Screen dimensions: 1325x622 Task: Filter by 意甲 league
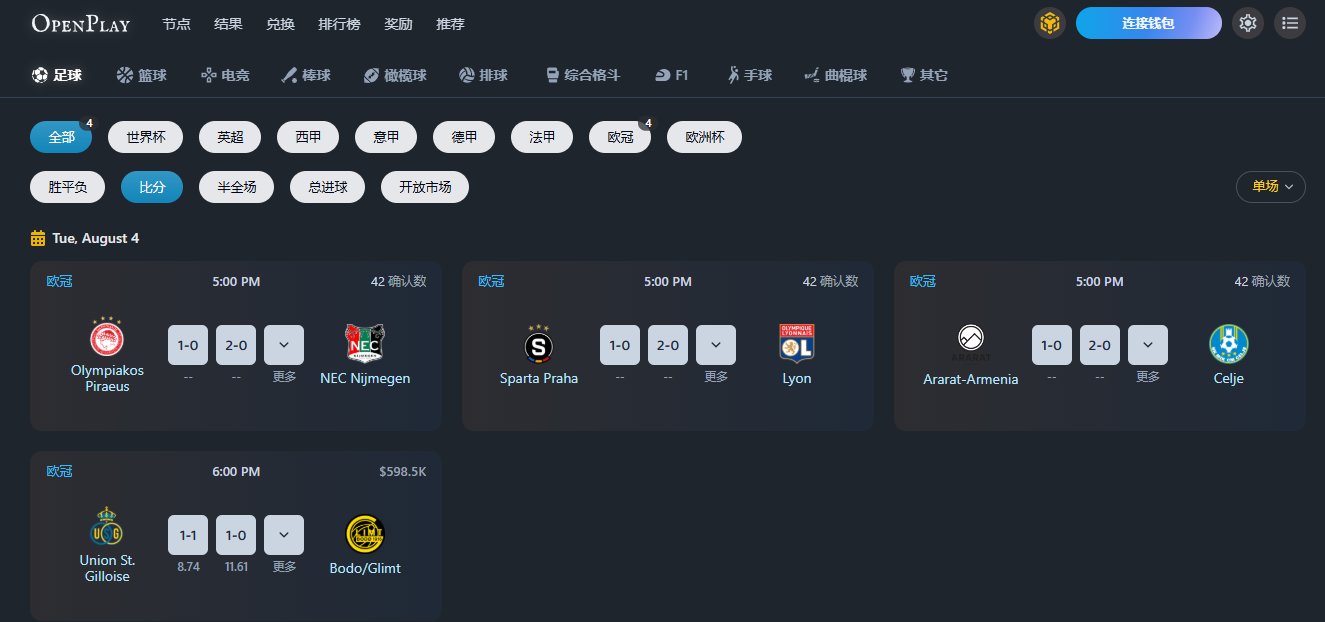point(386,137)
